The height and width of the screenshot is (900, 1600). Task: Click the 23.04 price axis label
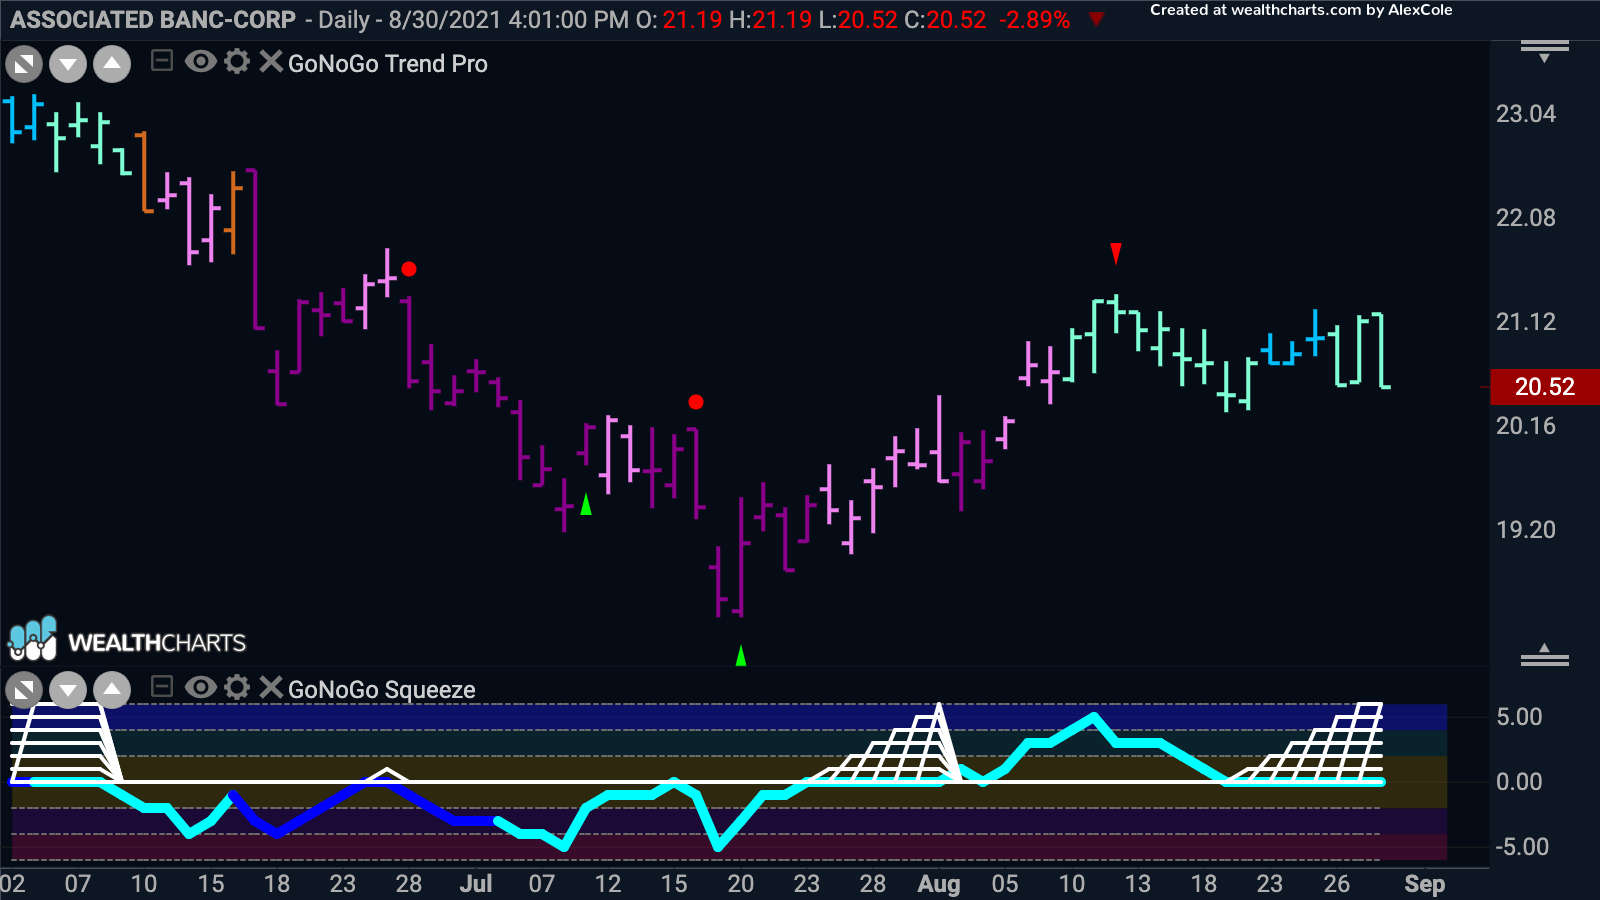click(x=1526, y=114)
